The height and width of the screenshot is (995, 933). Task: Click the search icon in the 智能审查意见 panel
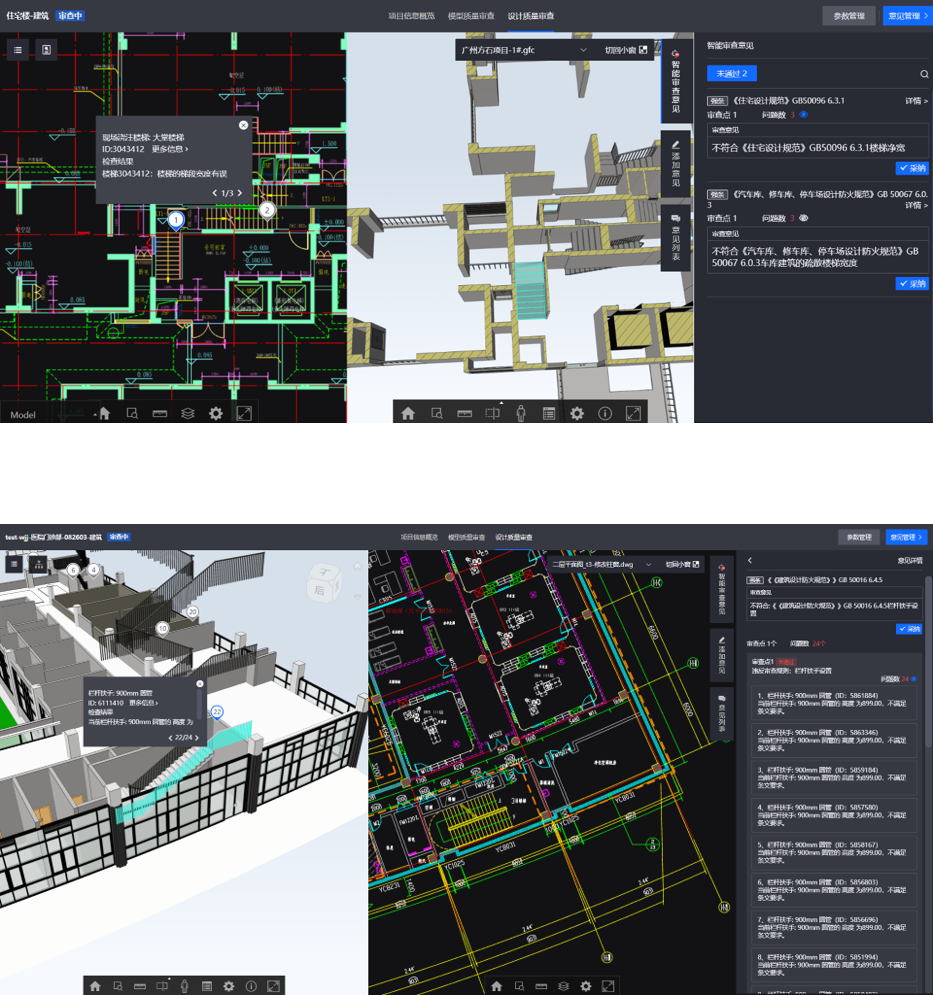tap(923, 74)
